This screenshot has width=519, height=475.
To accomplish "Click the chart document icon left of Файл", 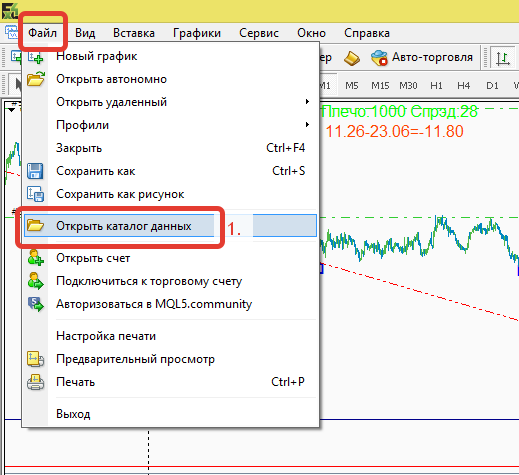I will 11,33.
